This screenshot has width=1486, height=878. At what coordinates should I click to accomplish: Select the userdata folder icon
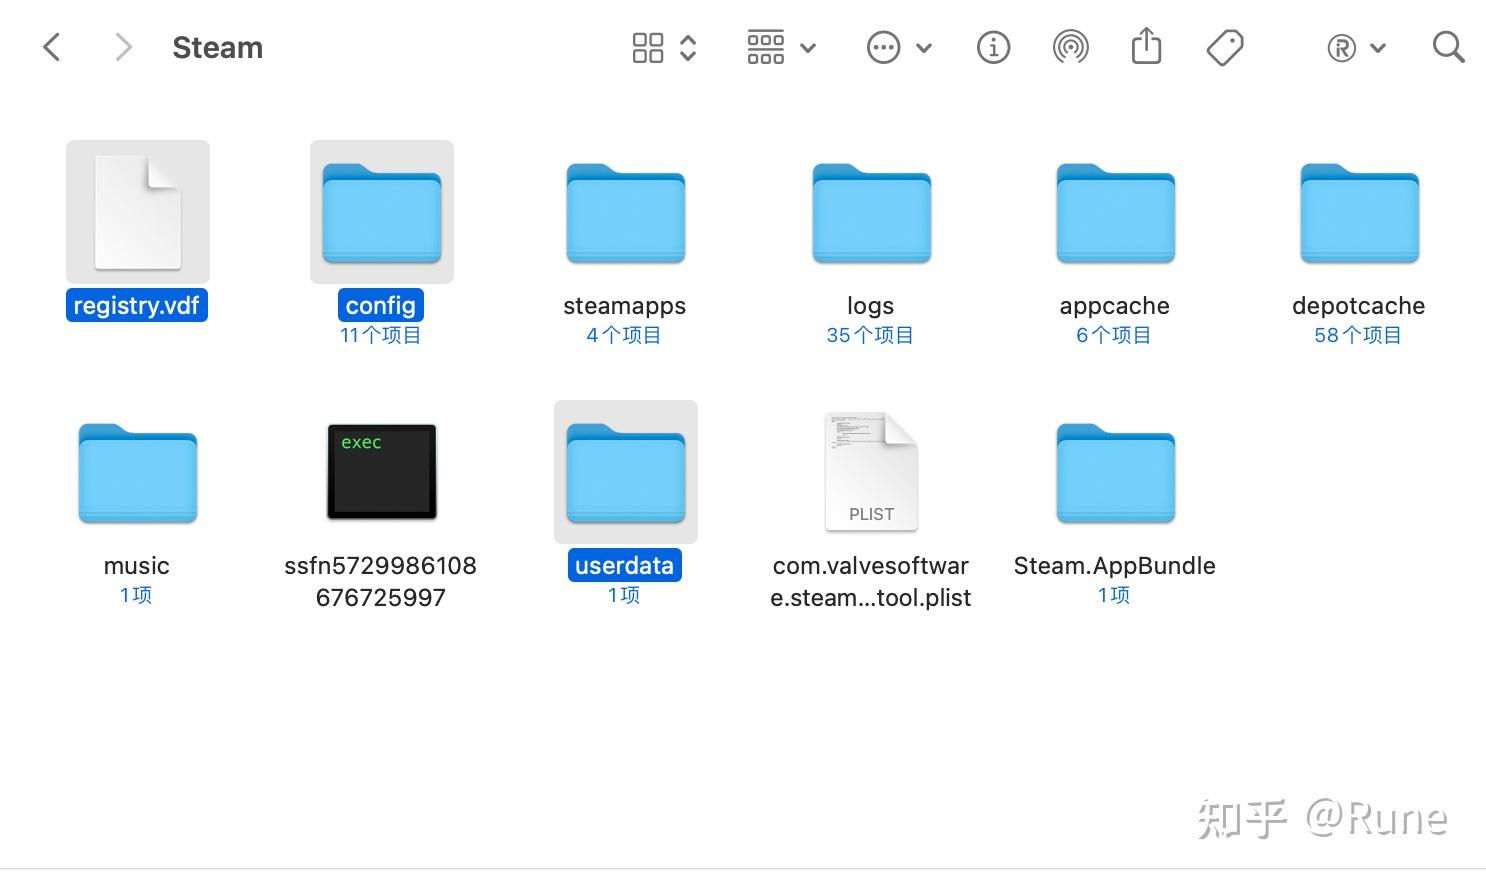point(626,473)
